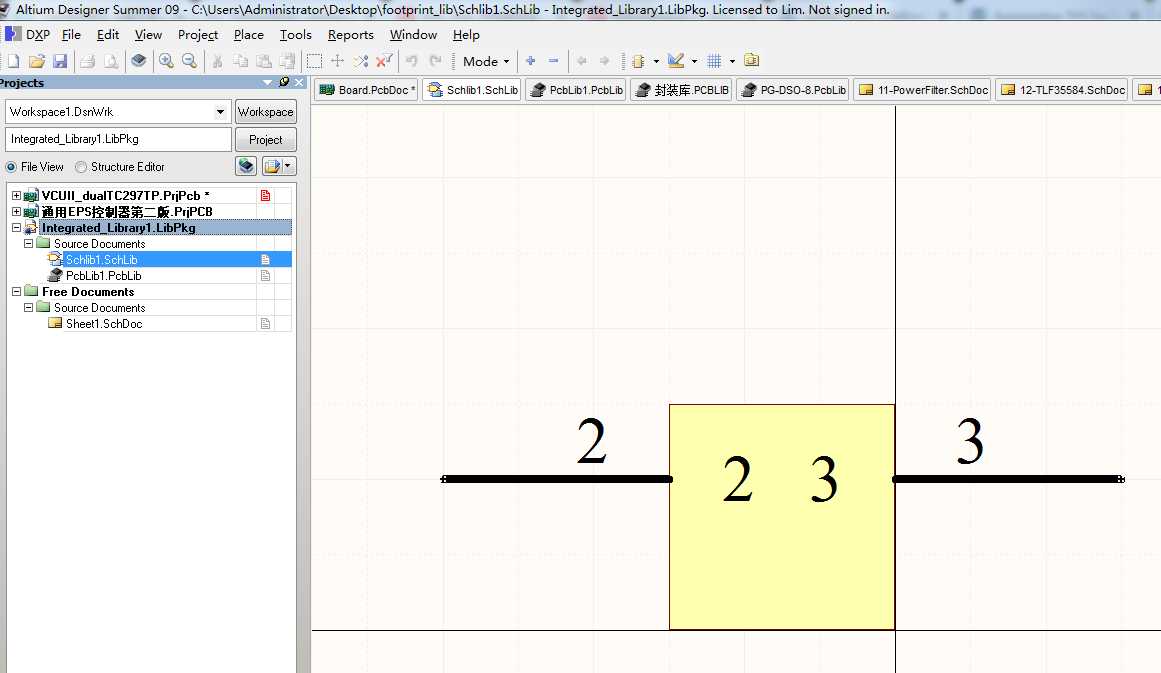
Task: Collapse Source Documents under Integrated_Library1.LibPkg
Action: point(28,244)
